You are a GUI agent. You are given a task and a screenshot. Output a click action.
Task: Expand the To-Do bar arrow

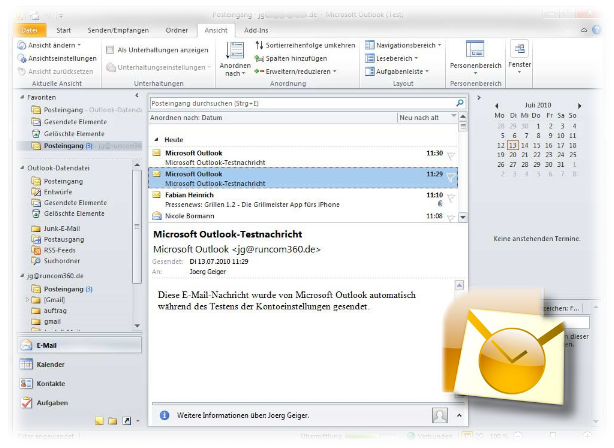click(479, 98)
